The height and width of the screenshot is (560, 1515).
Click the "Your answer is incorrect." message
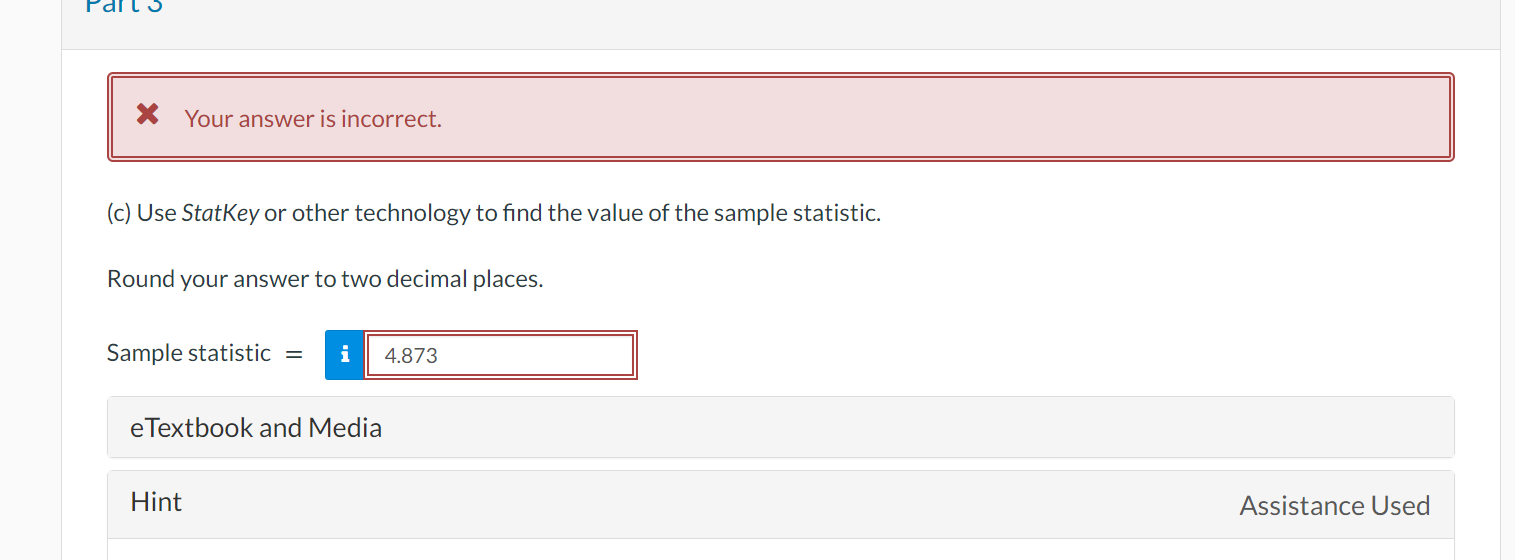(313, 119)
